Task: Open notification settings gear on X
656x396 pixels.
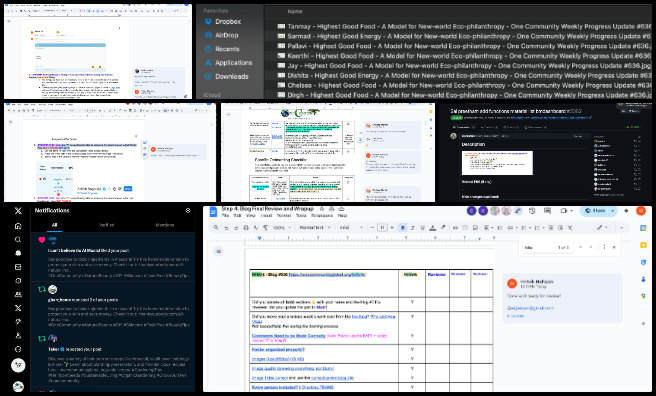Action: [188, 210]
